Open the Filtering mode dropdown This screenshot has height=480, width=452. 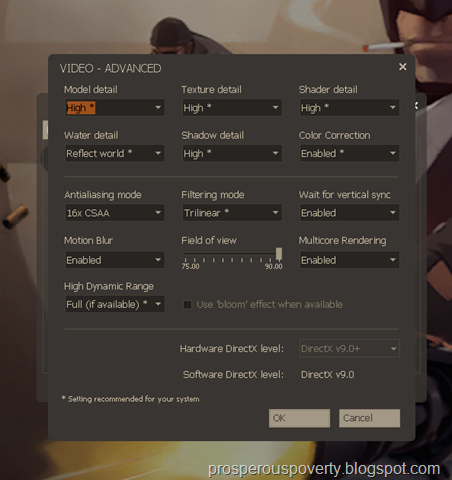click(232, 213)
